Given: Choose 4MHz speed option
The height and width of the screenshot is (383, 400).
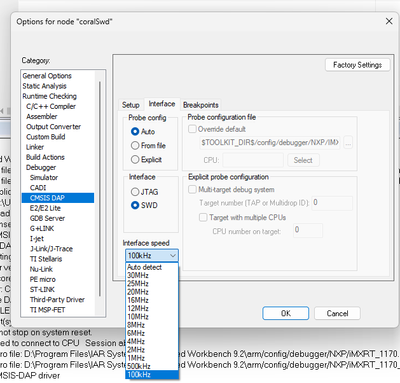Looking at the screenshot, I should pos(152,342).
